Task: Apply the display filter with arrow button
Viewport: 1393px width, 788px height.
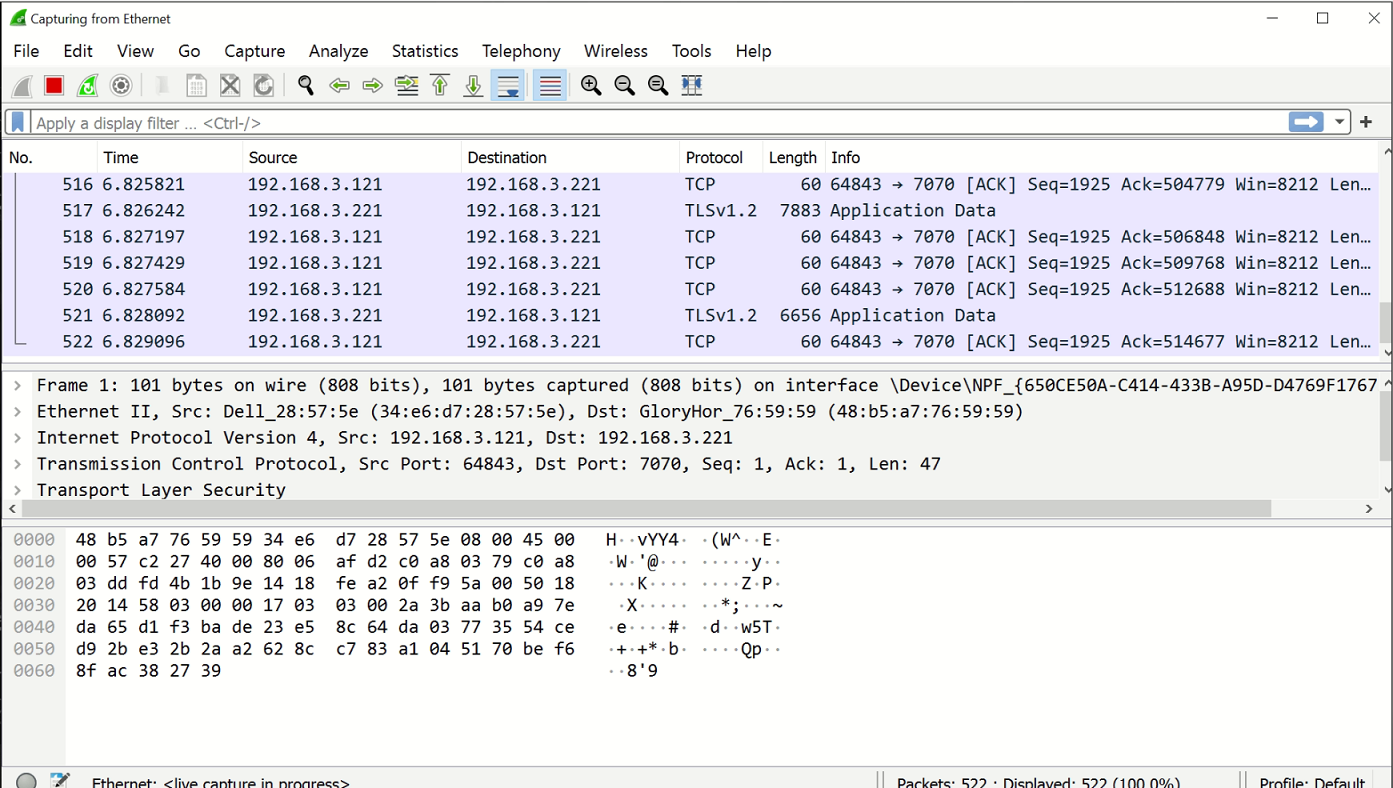Action: pos(1306,122)
